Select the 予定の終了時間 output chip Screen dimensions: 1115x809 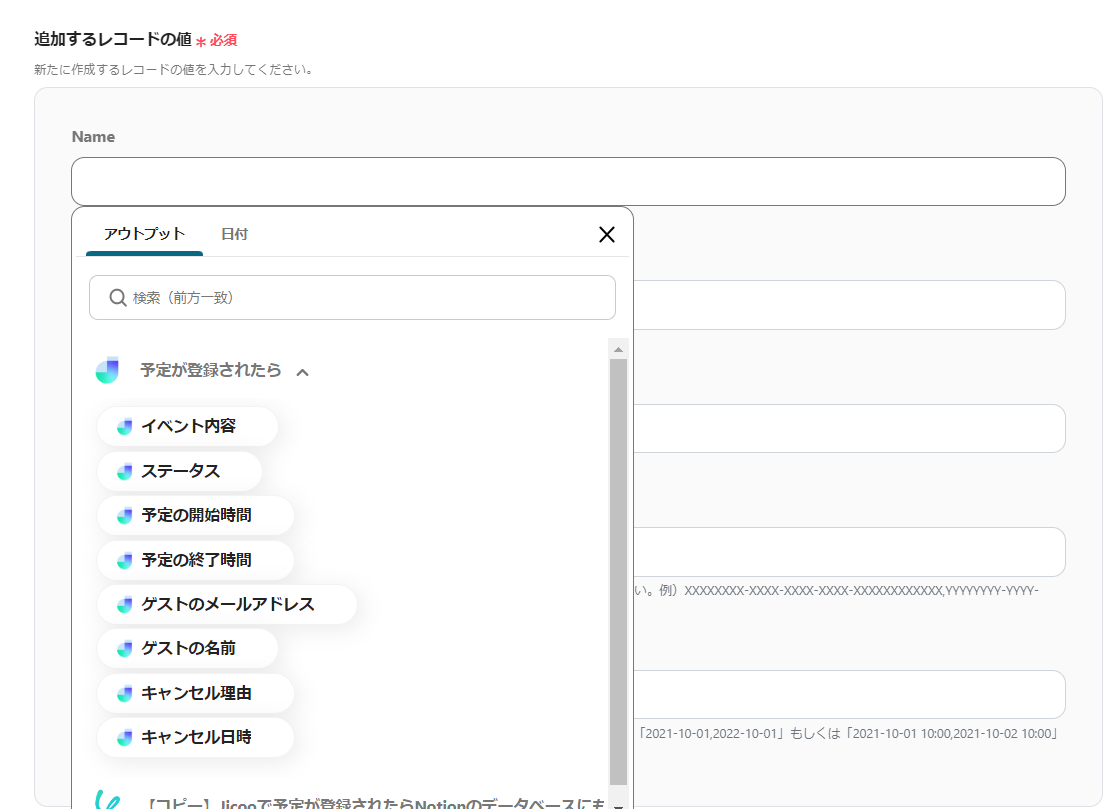tap(196, 560)
